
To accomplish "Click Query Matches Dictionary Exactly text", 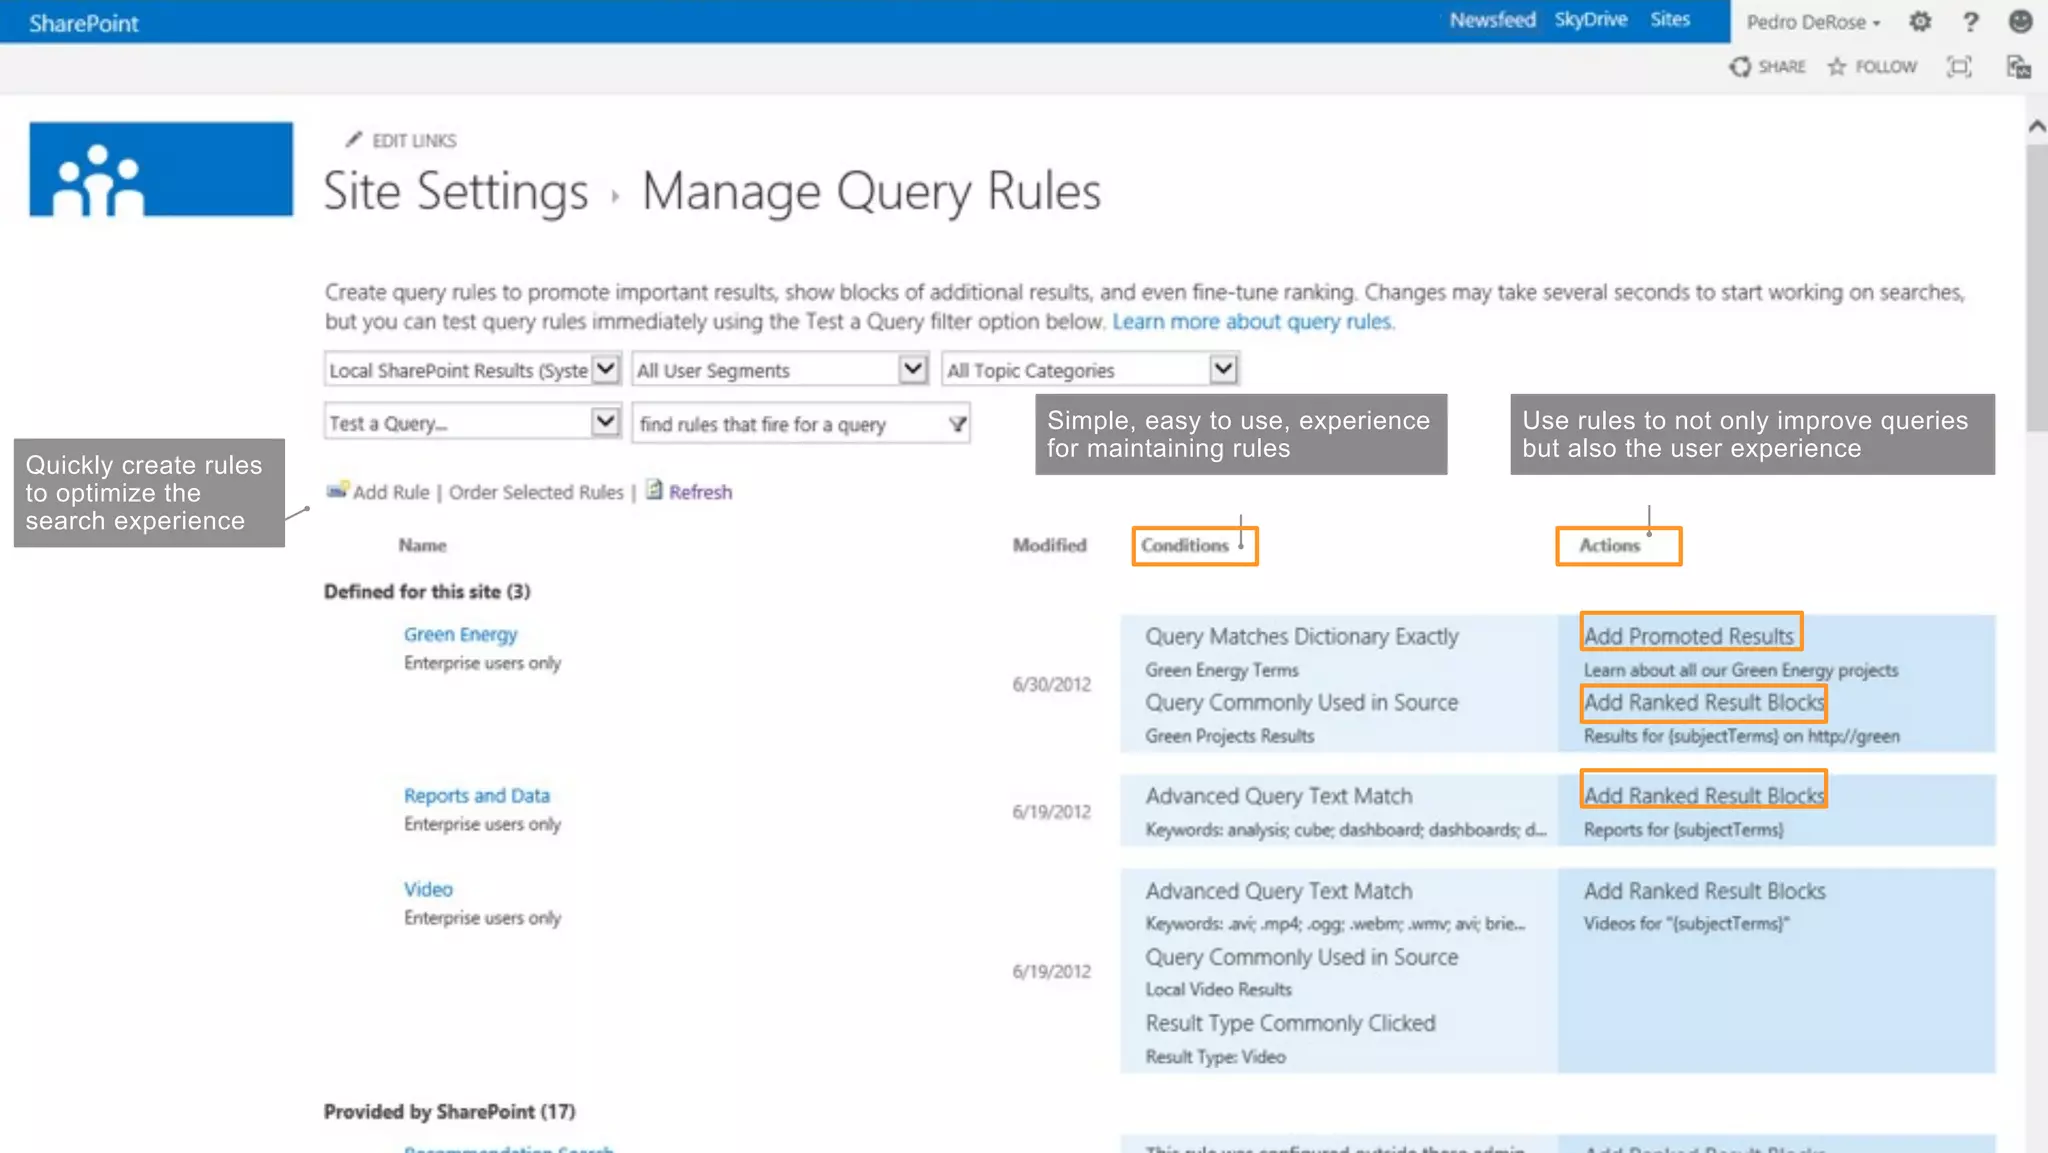I will [x=1302, y=636].
